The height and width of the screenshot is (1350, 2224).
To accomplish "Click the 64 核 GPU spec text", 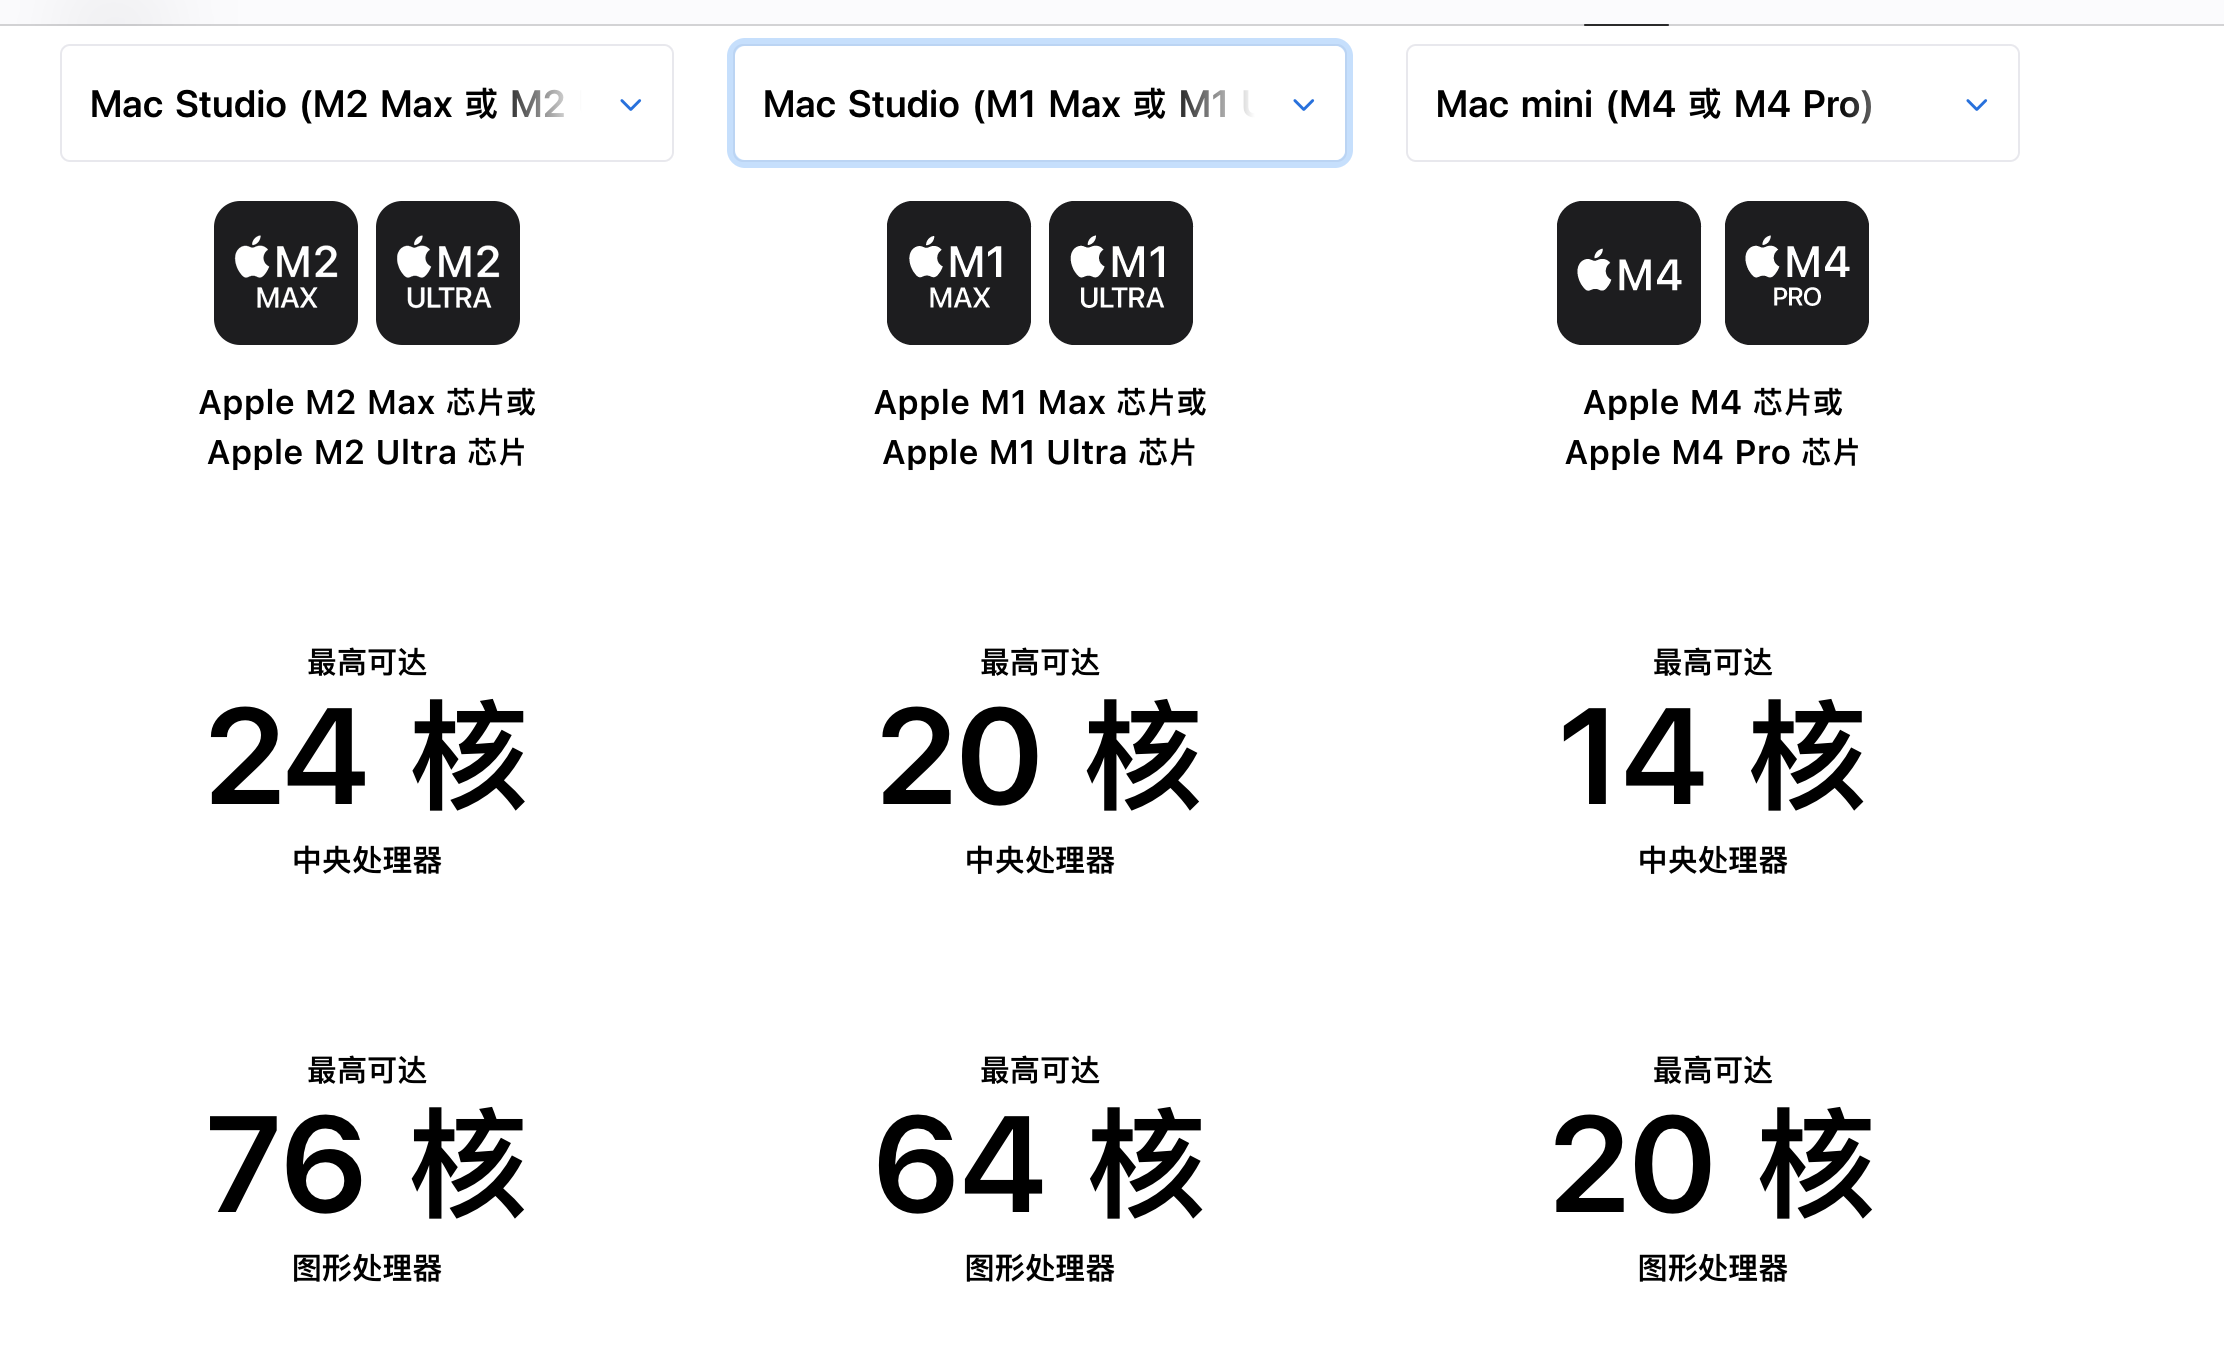I will pos(1040,1164).
